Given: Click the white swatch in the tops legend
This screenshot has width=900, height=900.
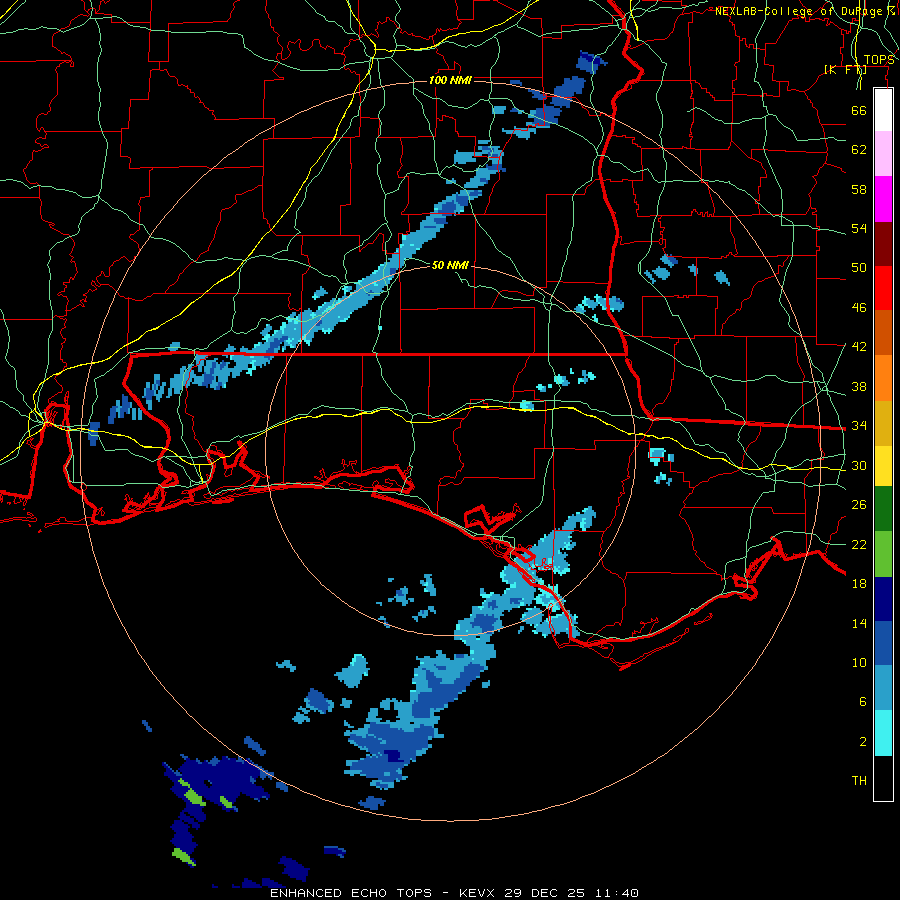Looking at the screenshot, I should [883, 110].
